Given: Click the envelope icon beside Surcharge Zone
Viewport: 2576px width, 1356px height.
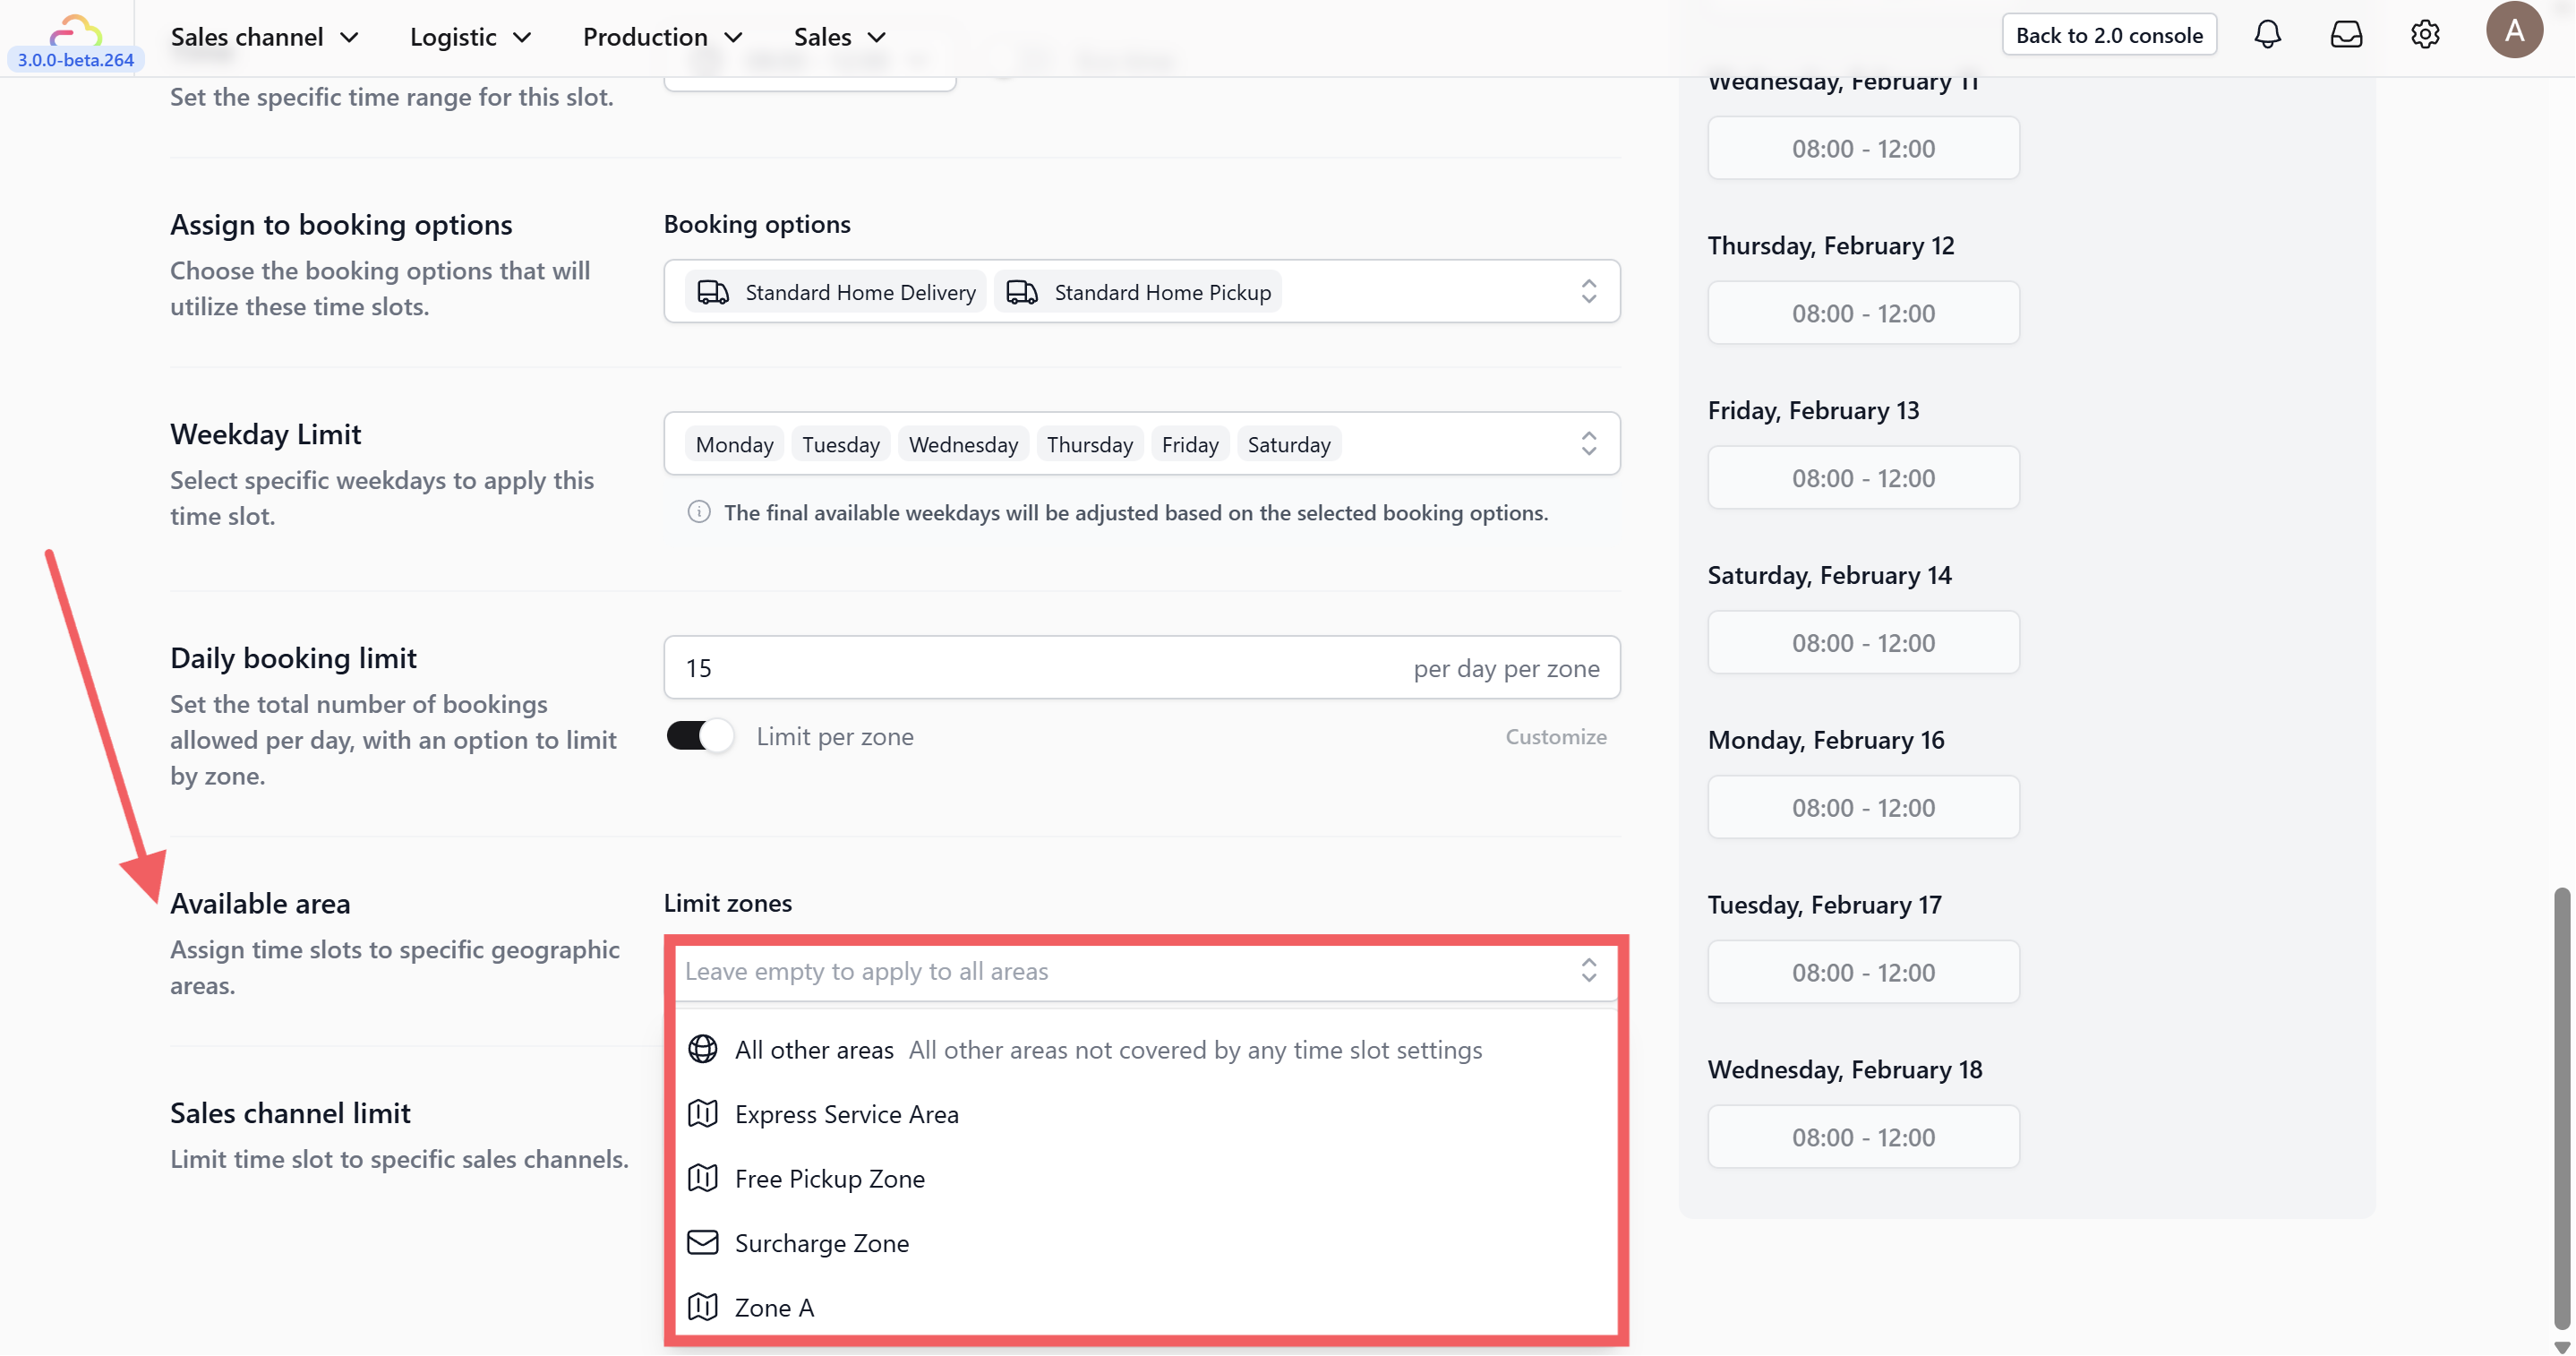Looking at the screenshot, I should (703, 1242).
